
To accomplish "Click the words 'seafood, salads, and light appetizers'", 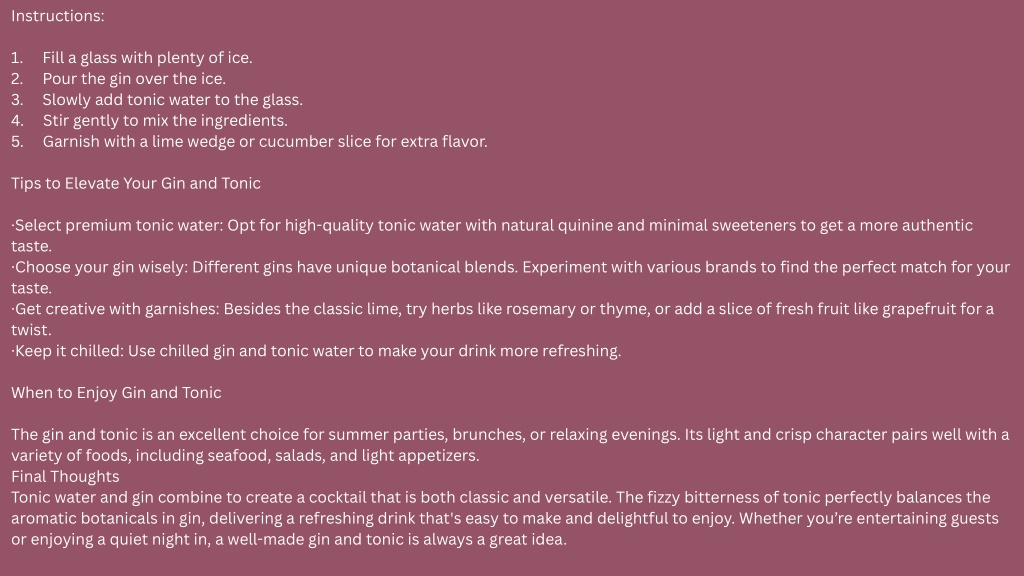I will coord(344,456).
